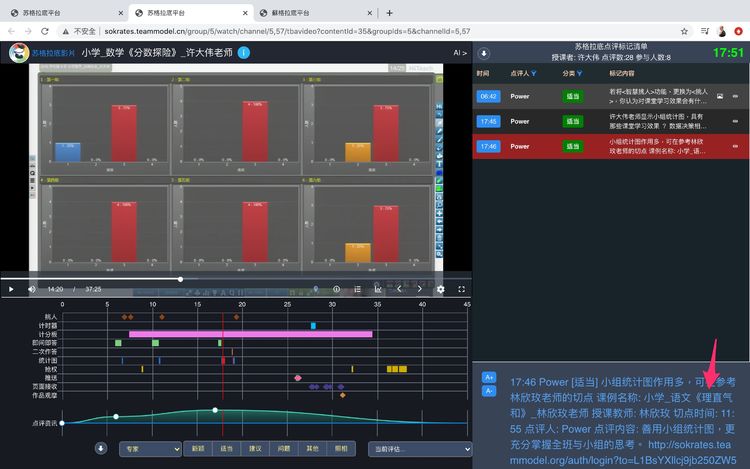The width and height of the screenshot is (750, 469).
Task: Click the AI > toggle at top right of video
Action: click(459, 53)
